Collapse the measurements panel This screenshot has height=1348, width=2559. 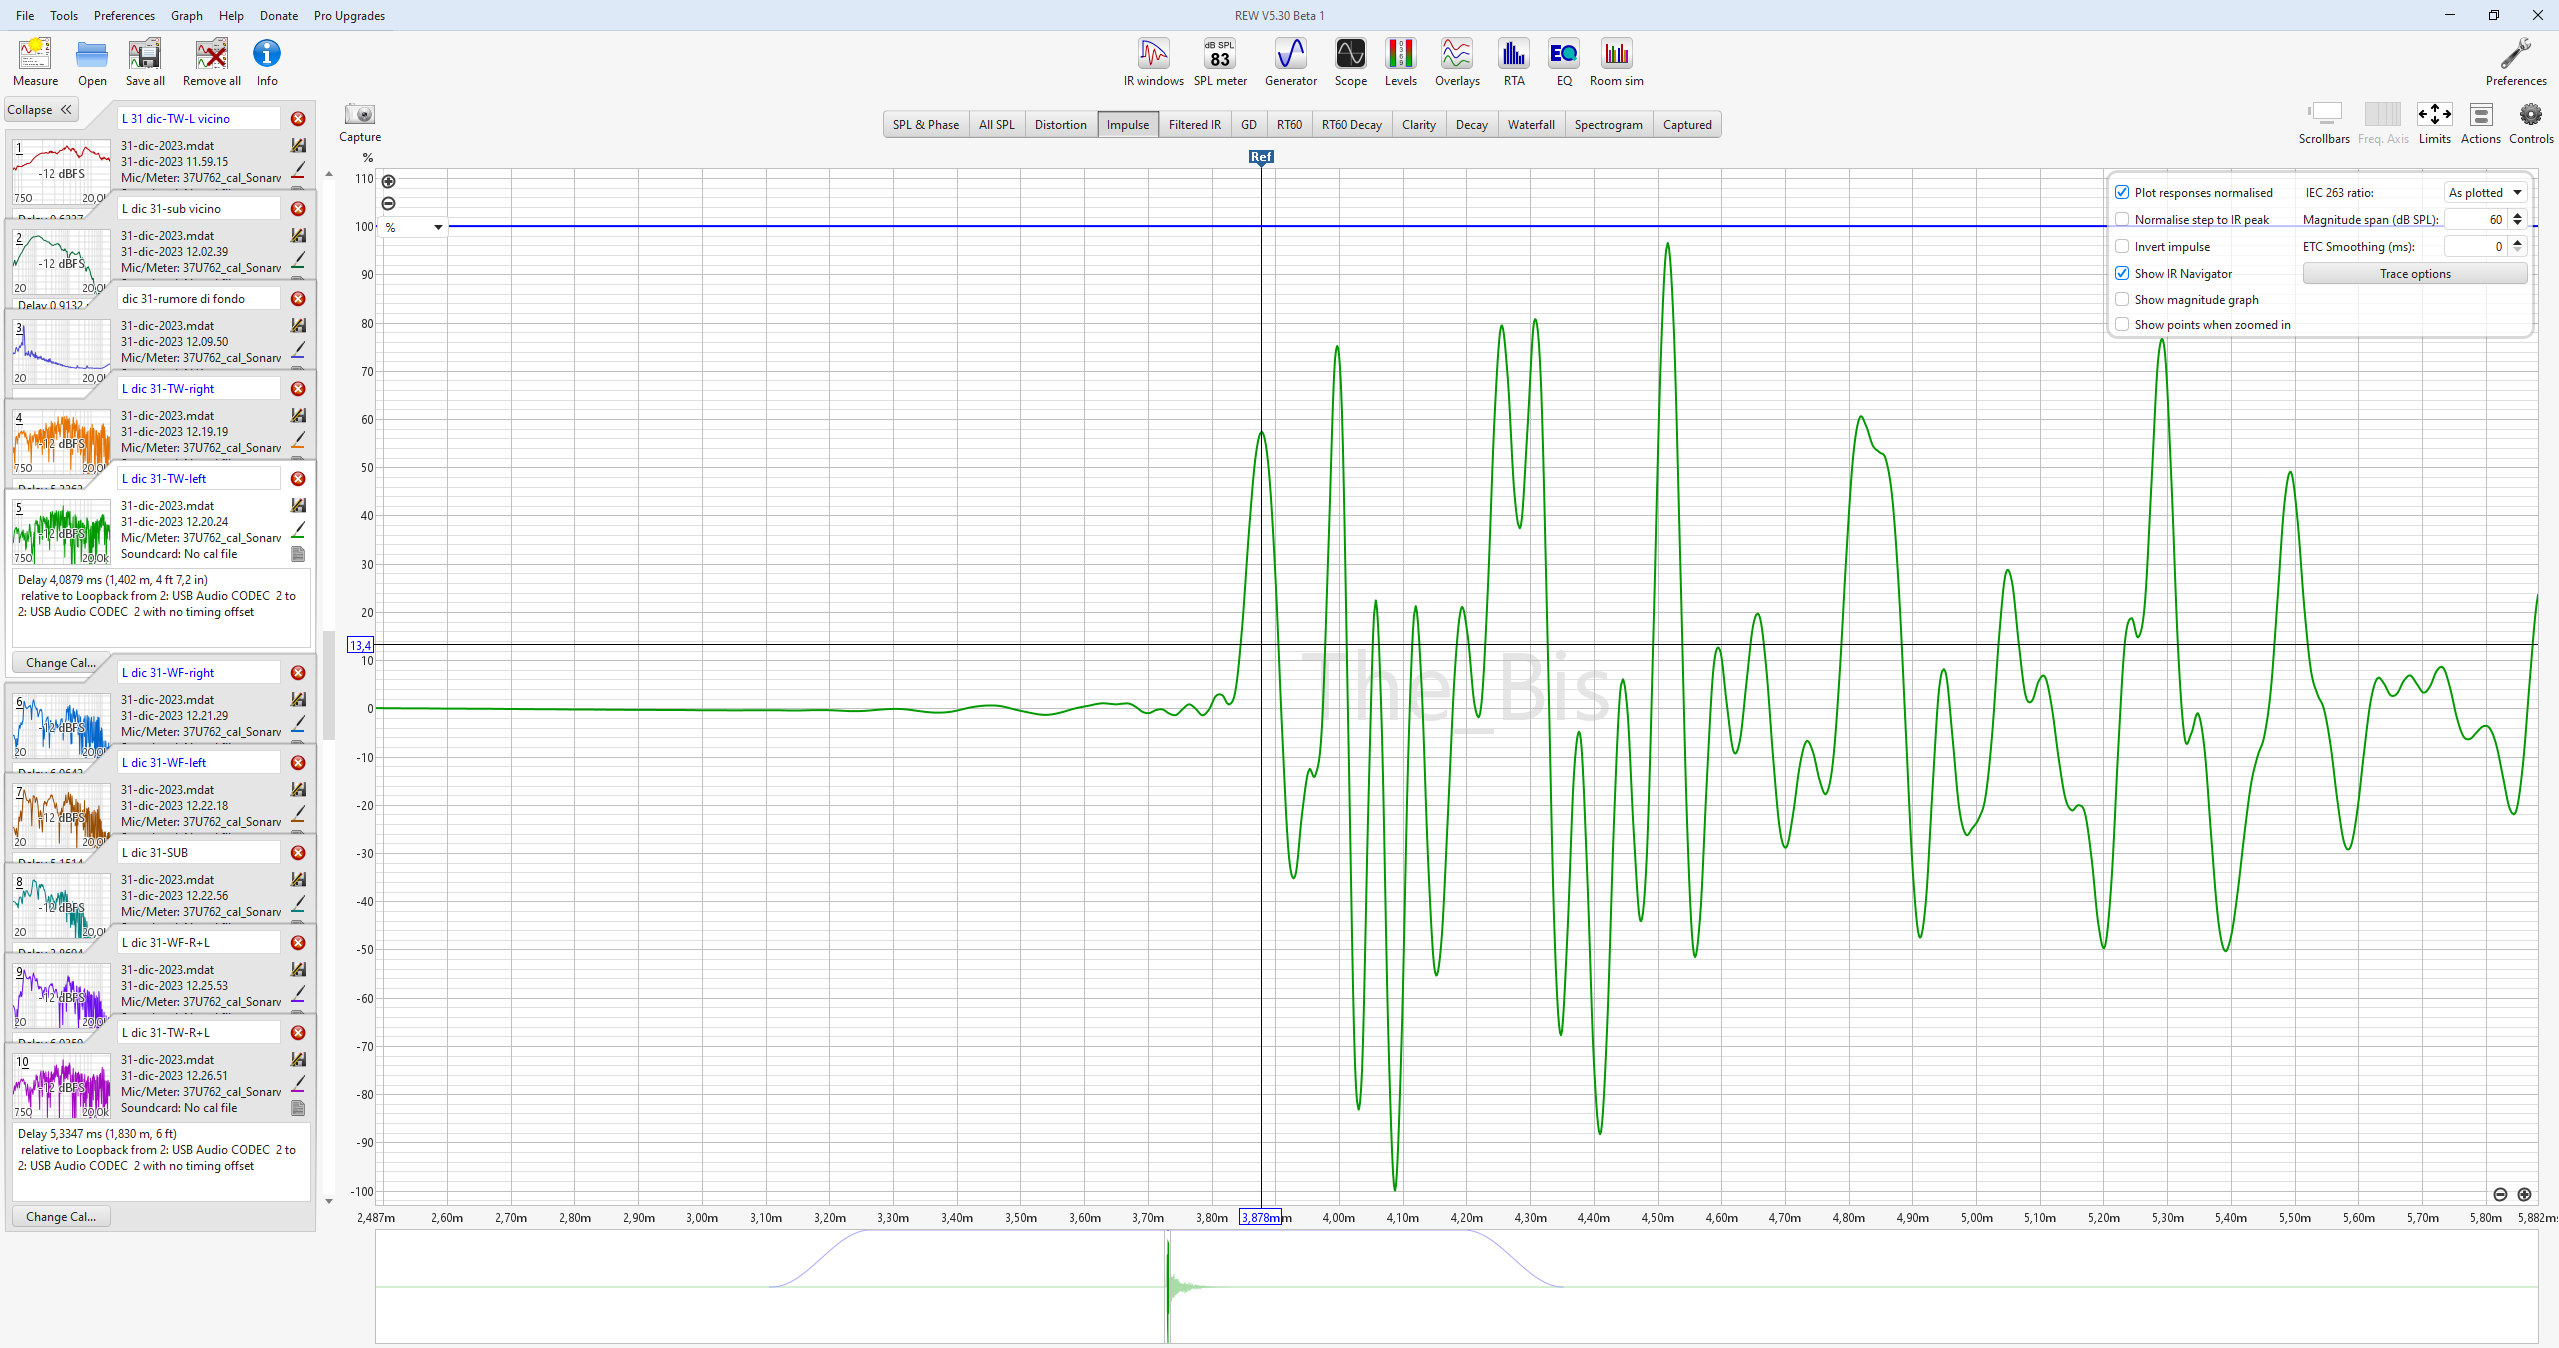click(x=40, y=110)
